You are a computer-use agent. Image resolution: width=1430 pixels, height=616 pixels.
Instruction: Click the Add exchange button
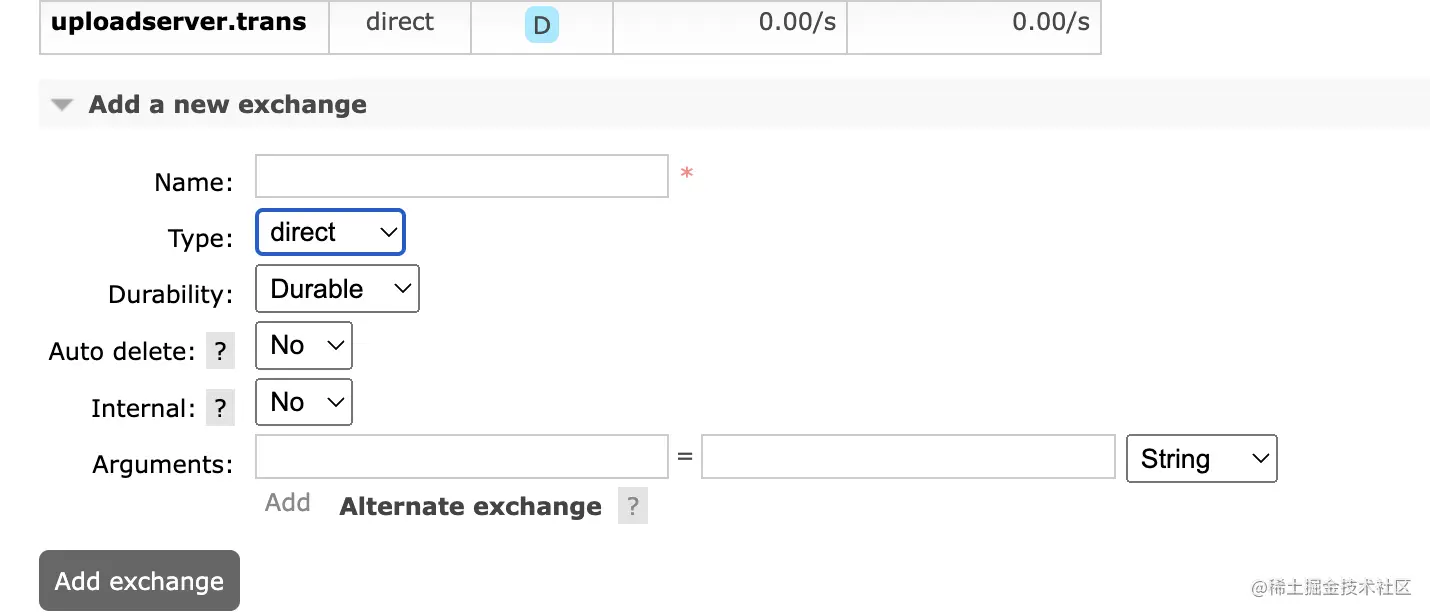[x=139, y=581]
